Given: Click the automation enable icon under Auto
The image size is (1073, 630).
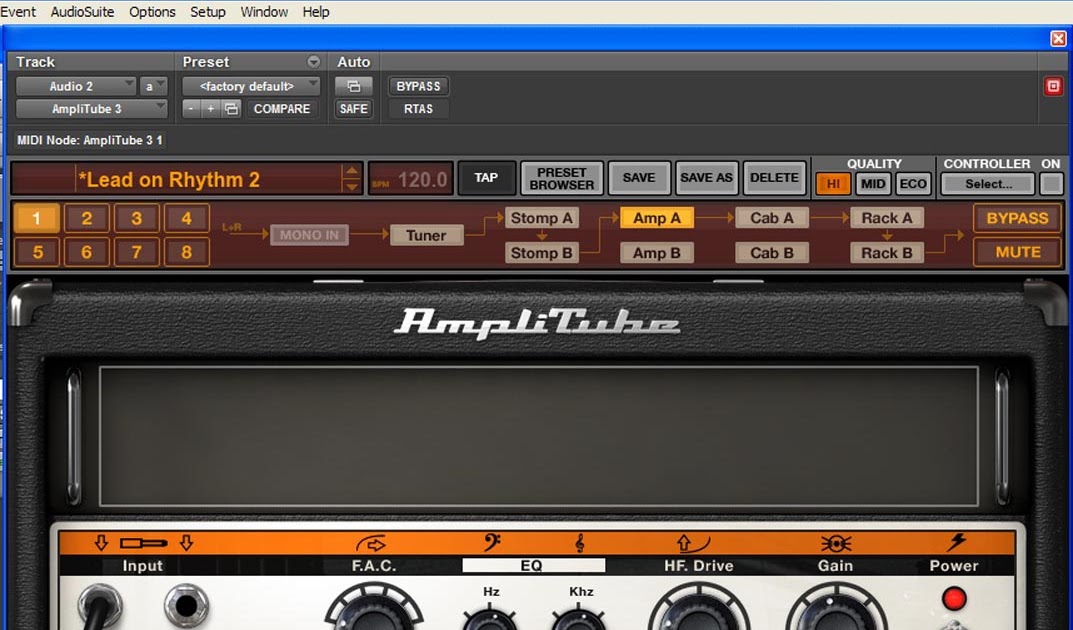Looking at the screenshot, I should coord(354,86).
